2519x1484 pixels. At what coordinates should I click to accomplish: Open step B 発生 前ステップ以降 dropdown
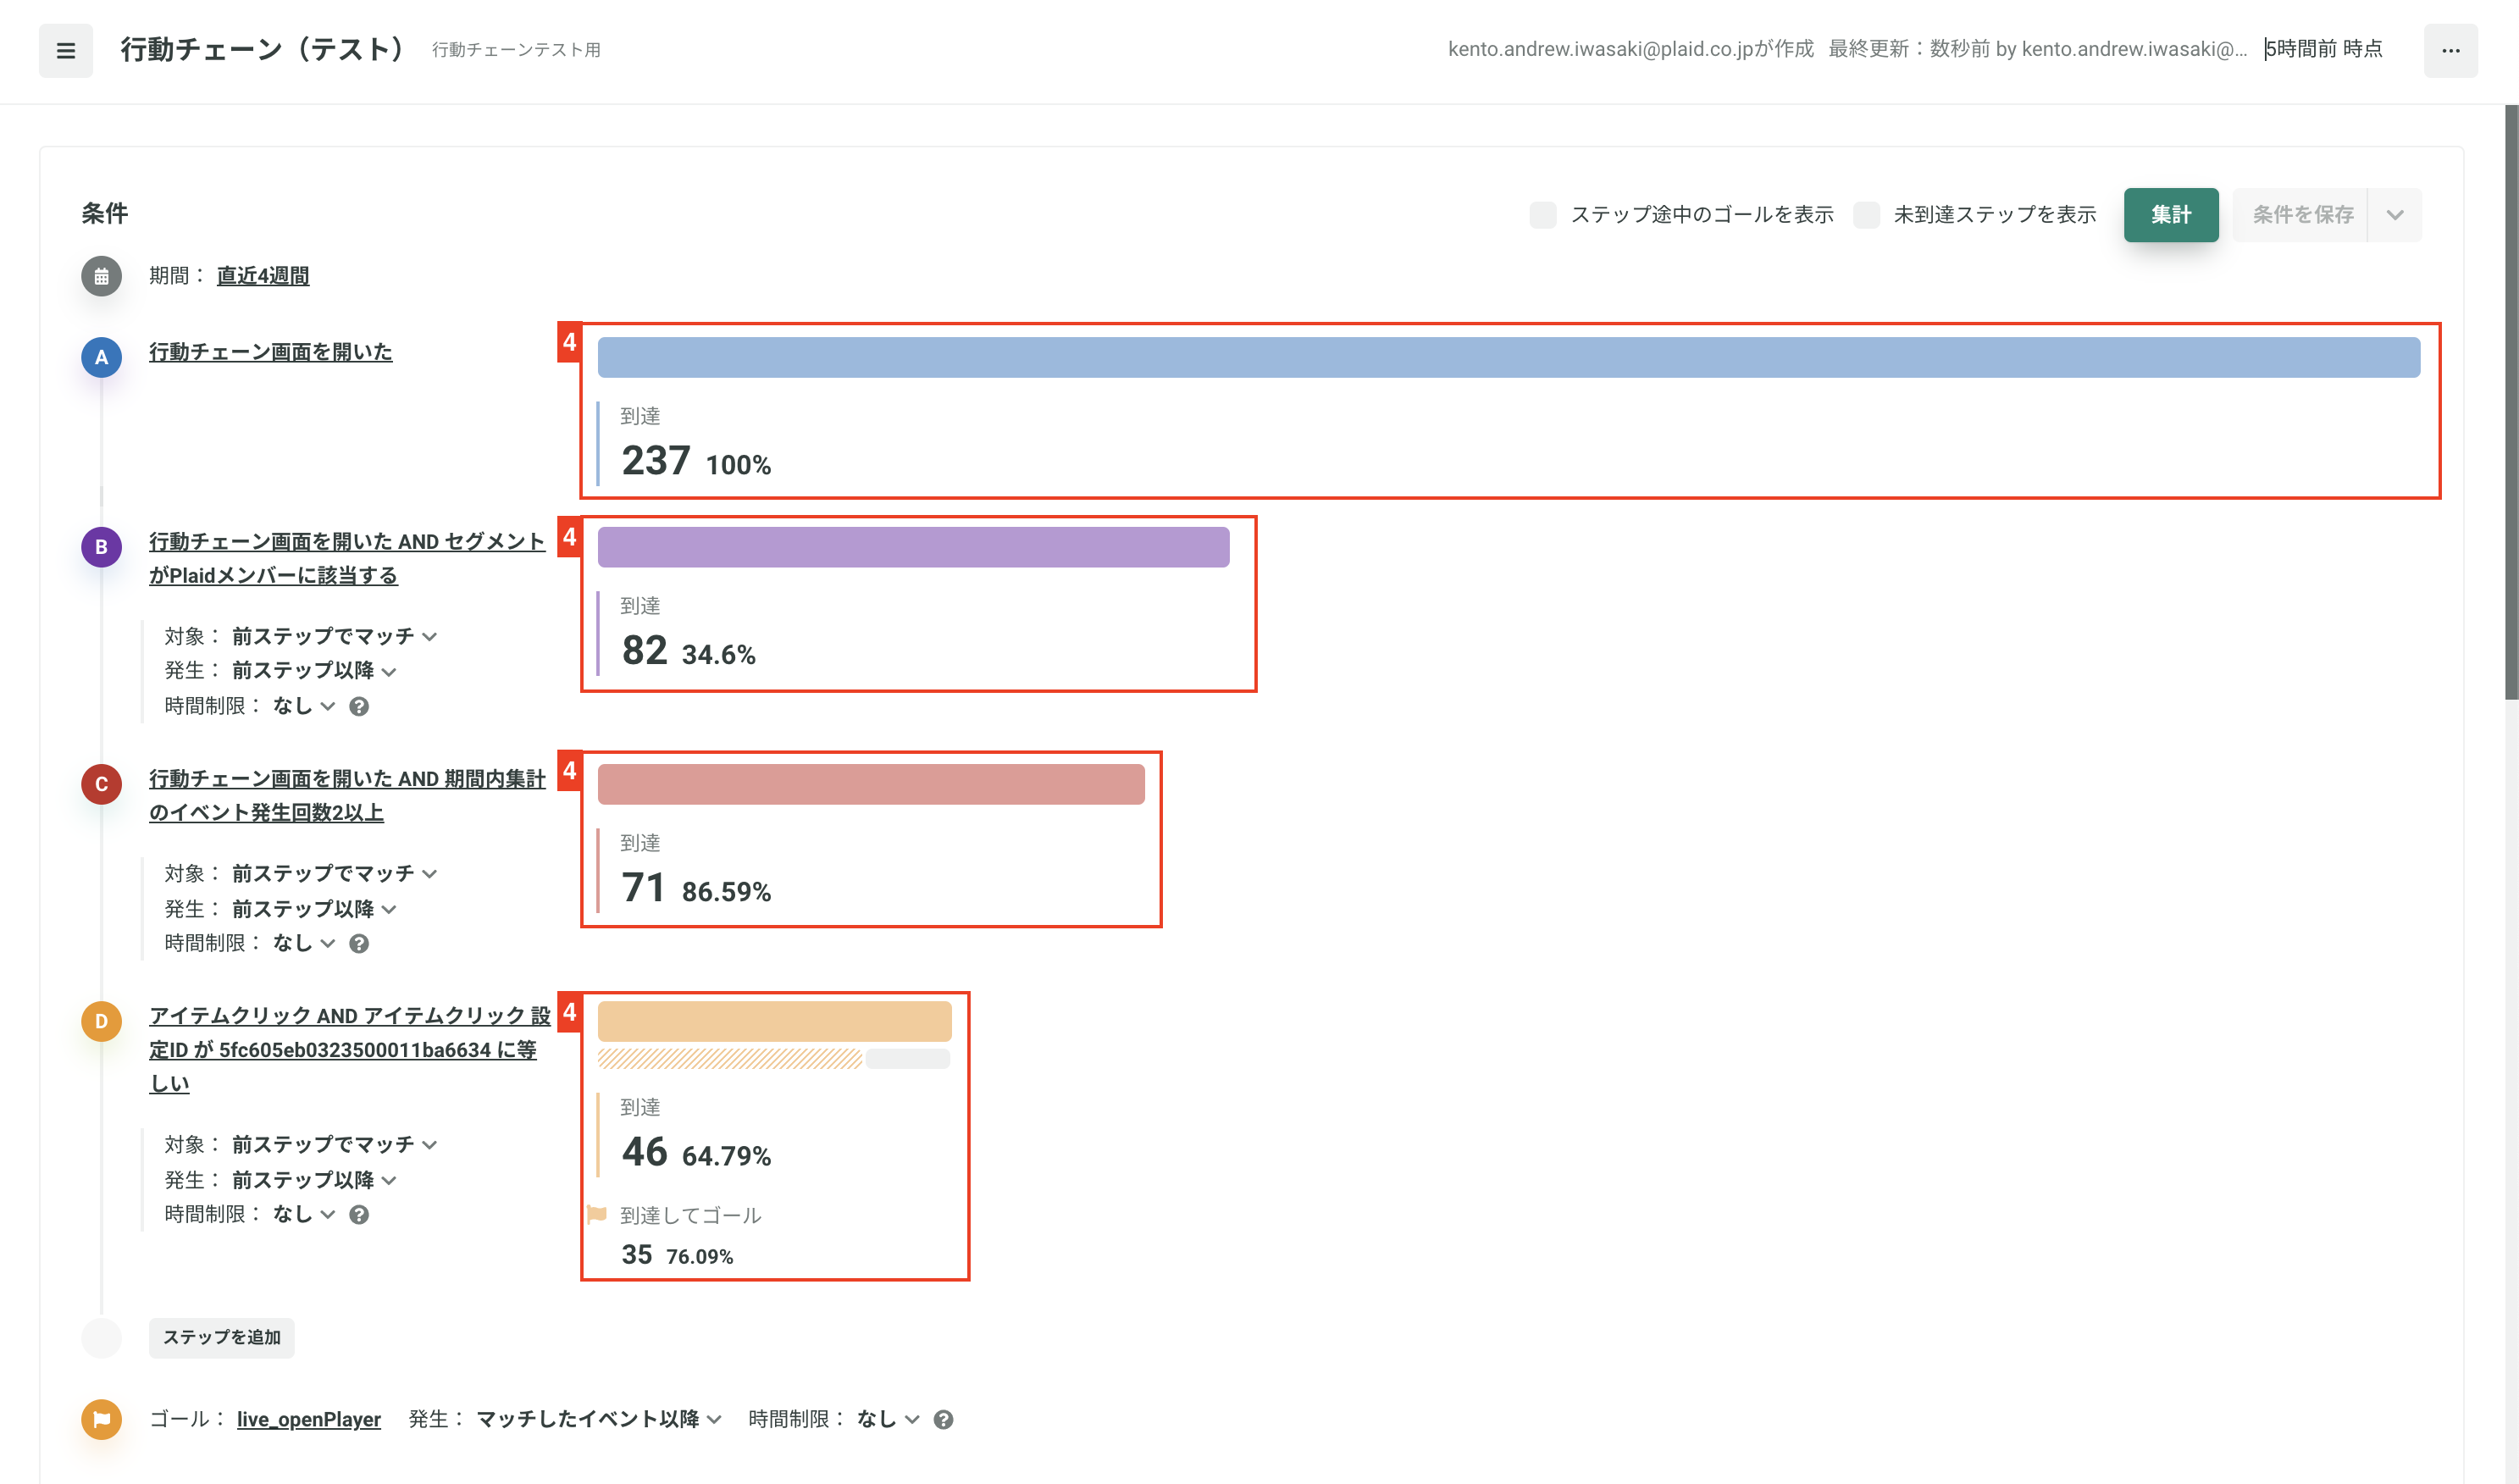[x=315, y=671]
